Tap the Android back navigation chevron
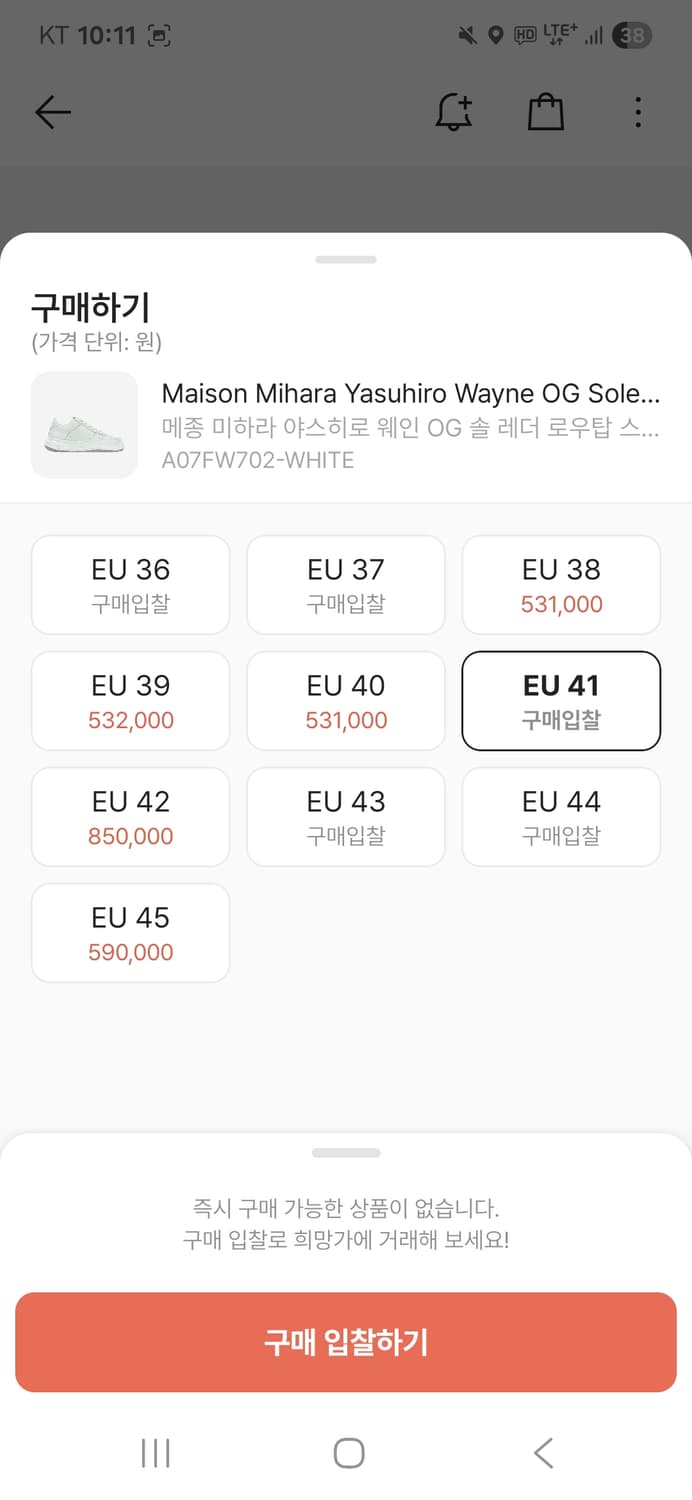Viewport: 692px width, 1500px height. (543, 1453)
